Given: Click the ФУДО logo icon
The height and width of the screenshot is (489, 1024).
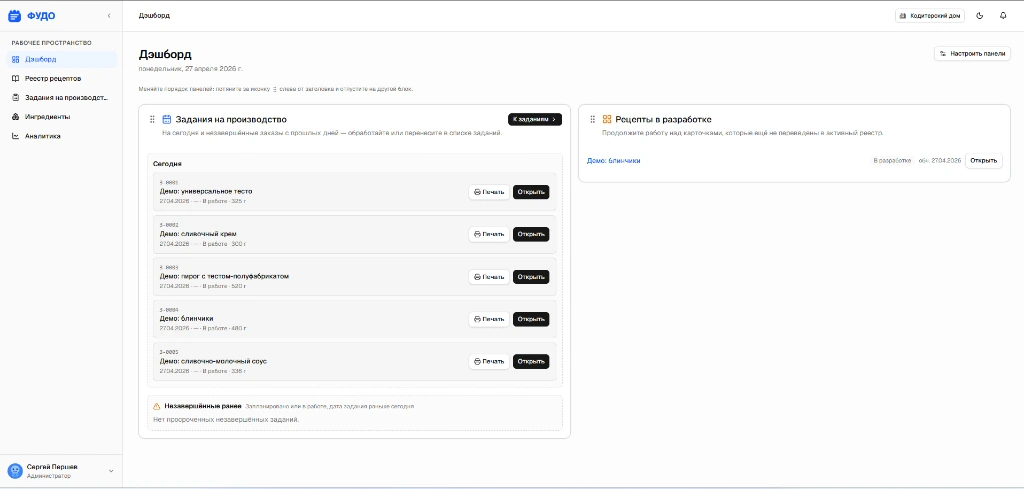Looking at the screenshot, I should (x=14, y=16).
